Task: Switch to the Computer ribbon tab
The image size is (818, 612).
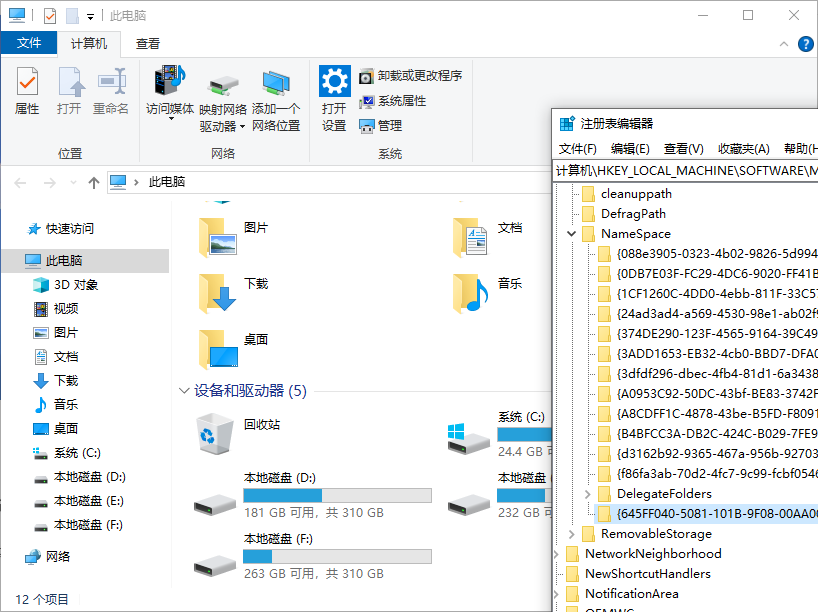Action: [x=89, y=44]
